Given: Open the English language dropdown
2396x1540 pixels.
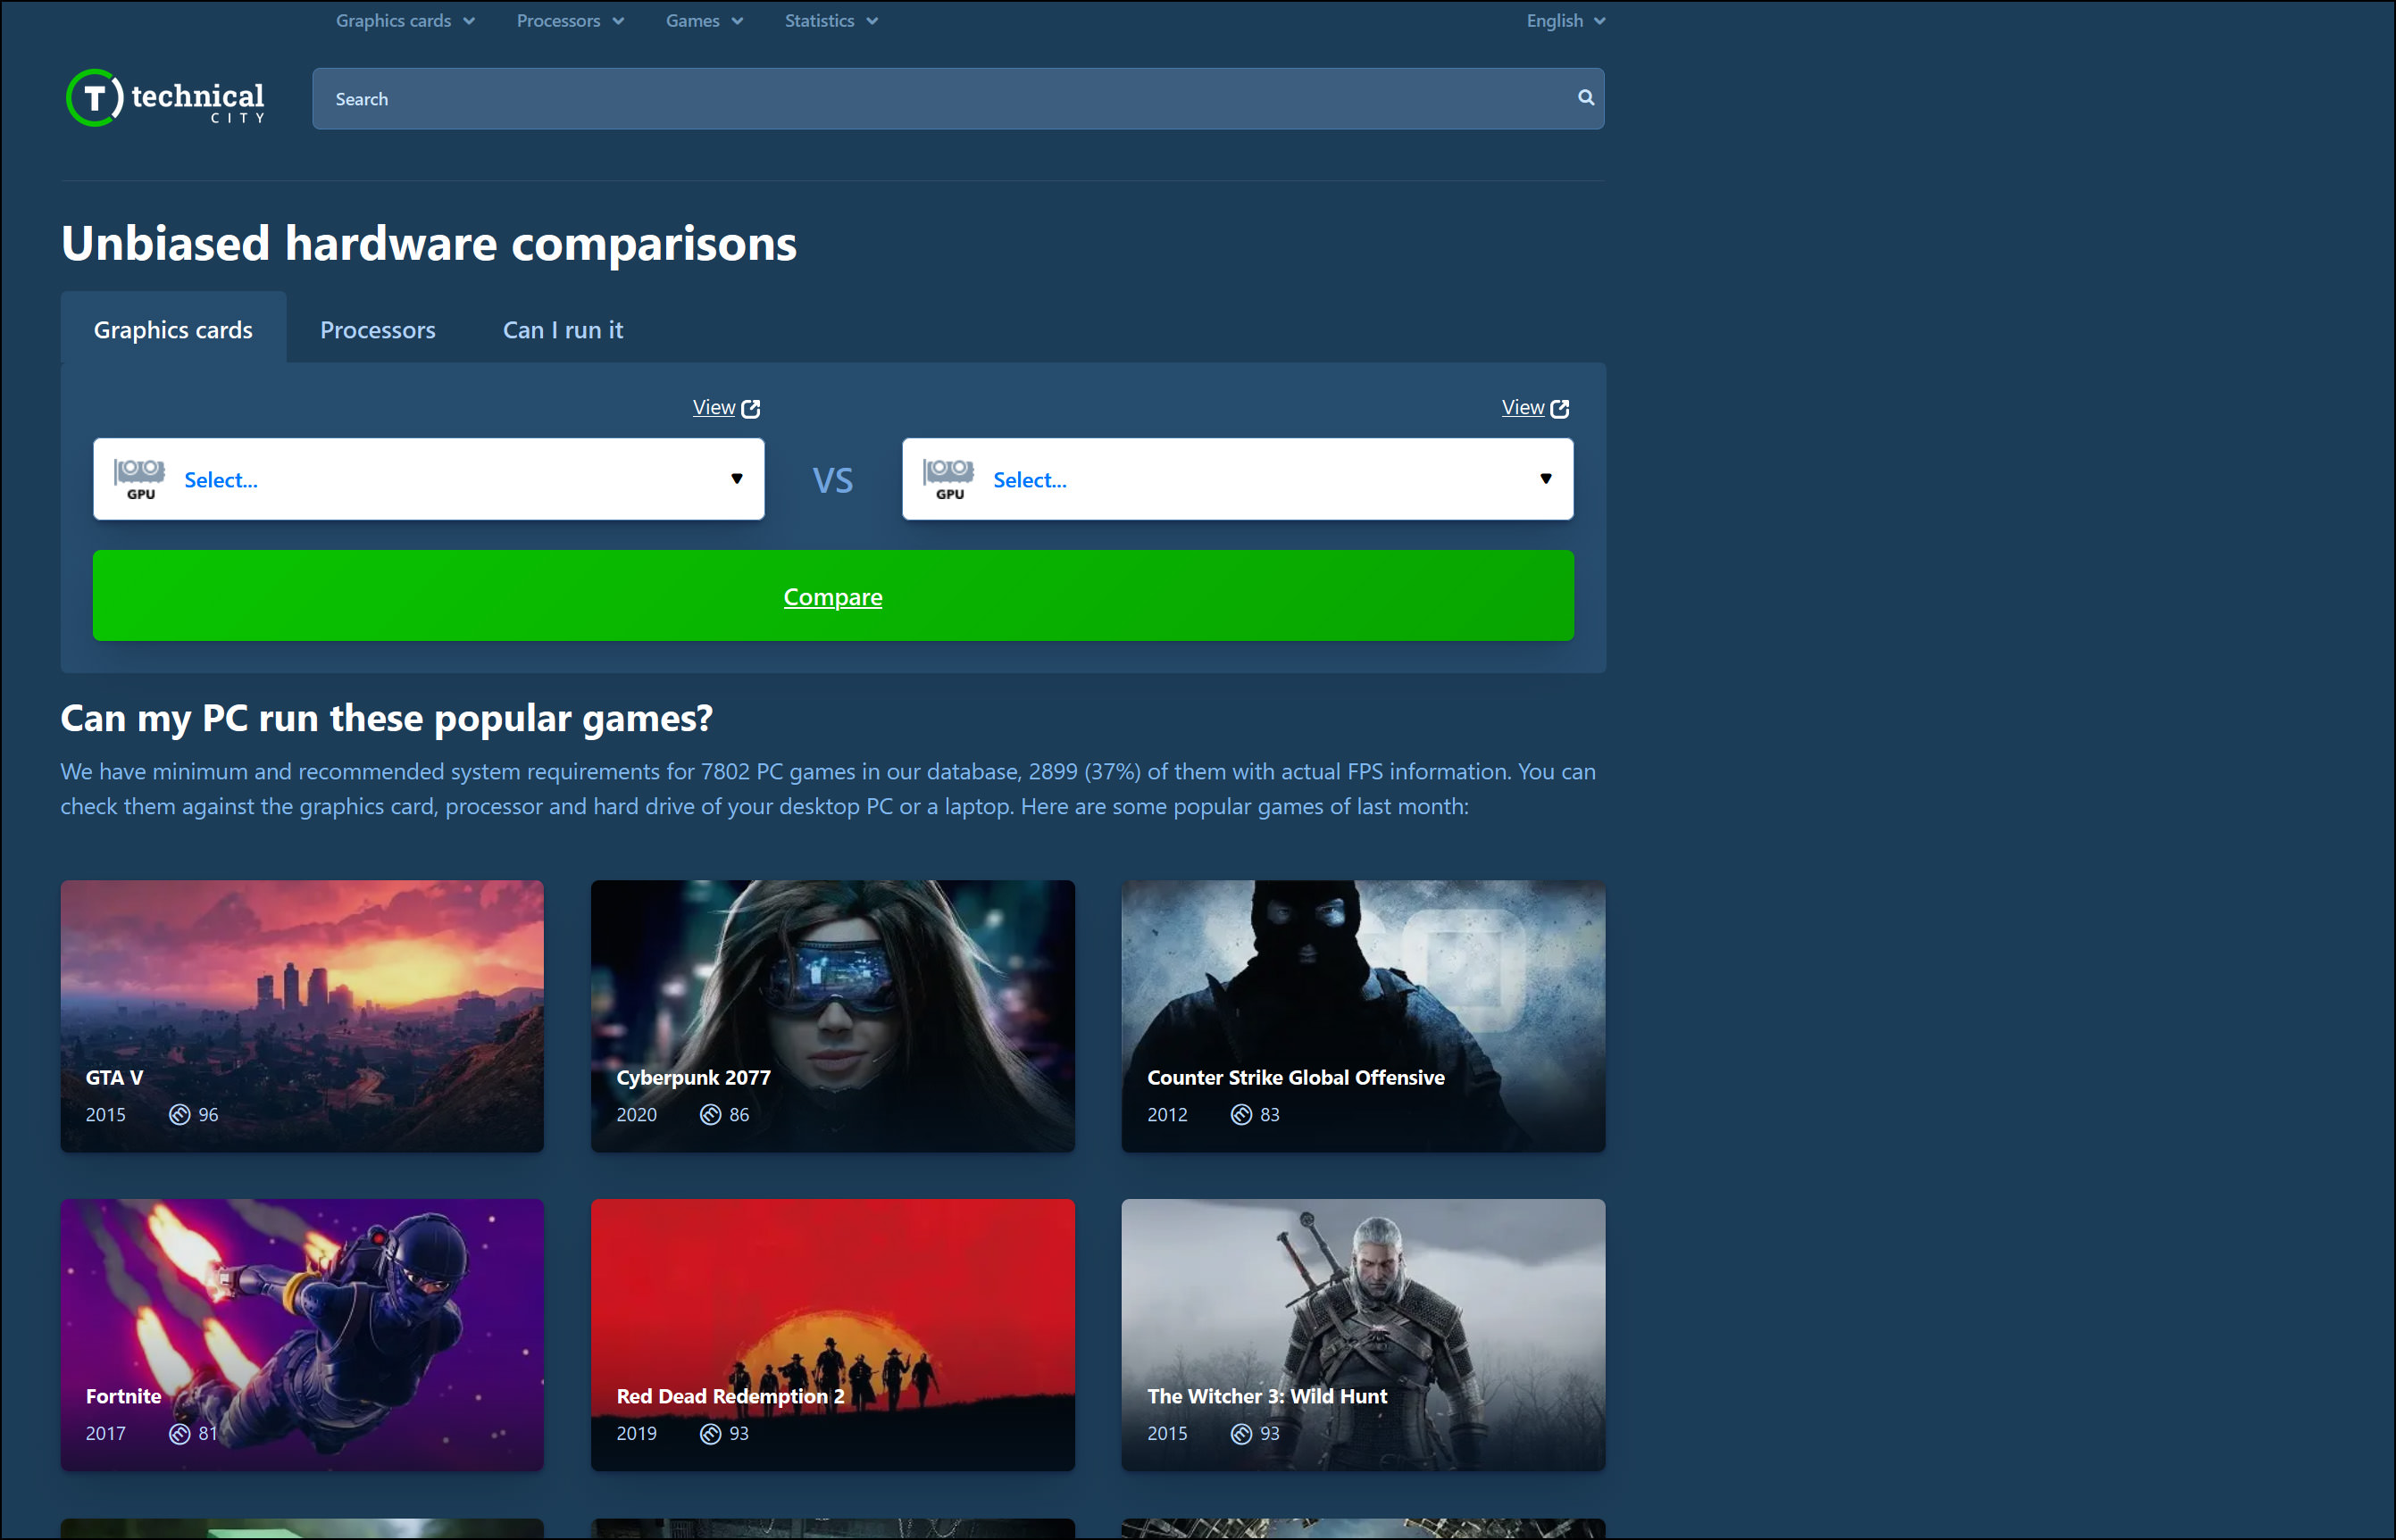Looking at the screenshot, I should tap(1565, 21).
